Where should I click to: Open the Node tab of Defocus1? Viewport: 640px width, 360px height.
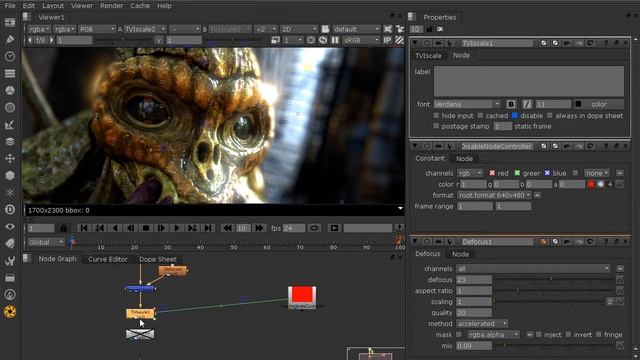[460, 254]
